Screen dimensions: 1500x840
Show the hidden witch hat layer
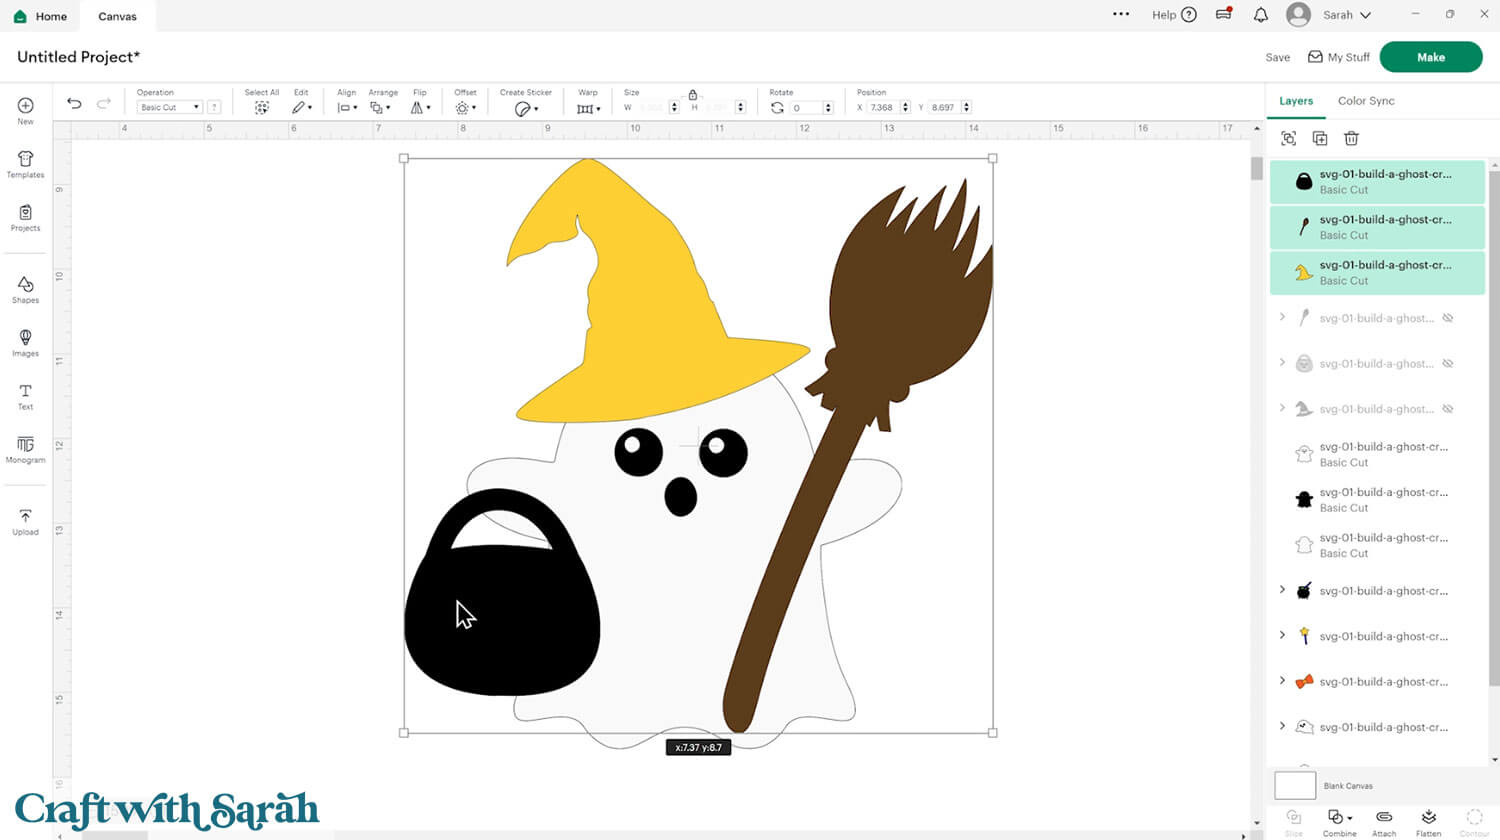click(1447, 409)
